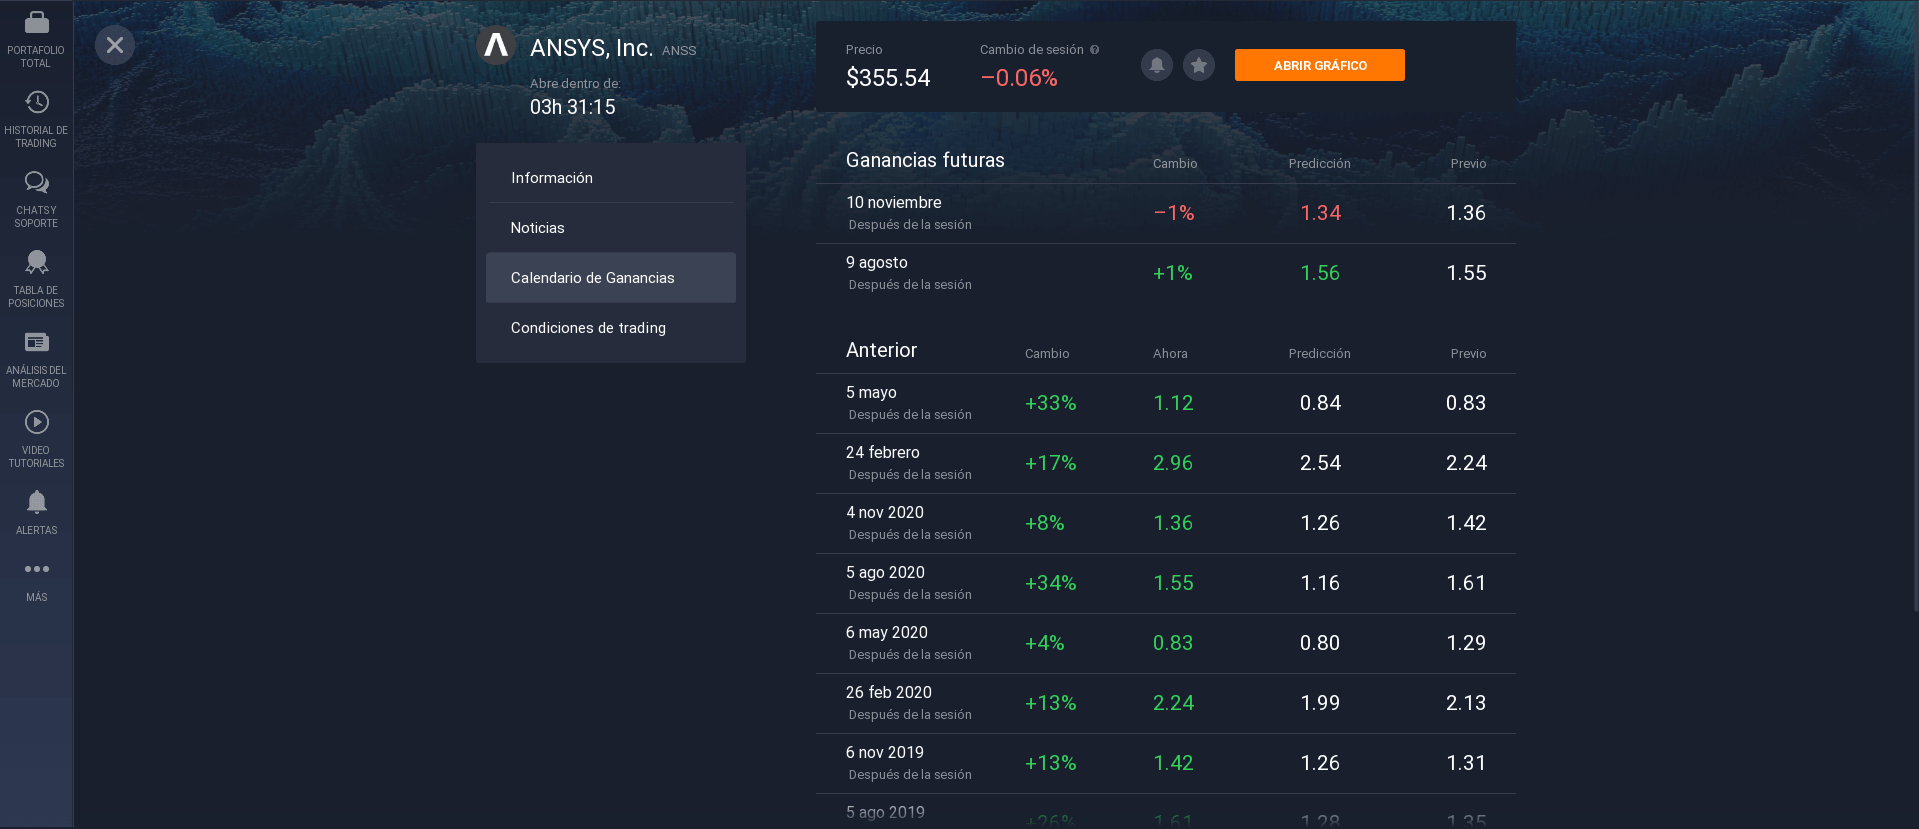Click the 5 ago 2020 row date
Screen dimensions: 1919x829
tap(885, 572)
